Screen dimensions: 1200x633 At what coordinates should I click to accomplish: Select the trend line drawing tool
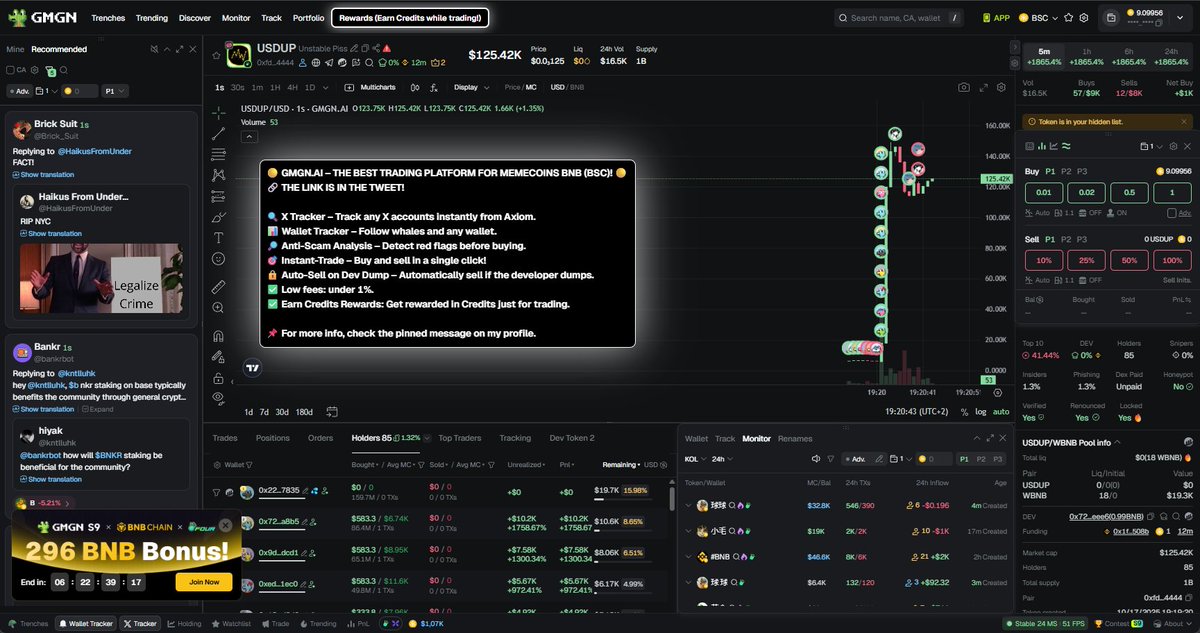(218, 133)
